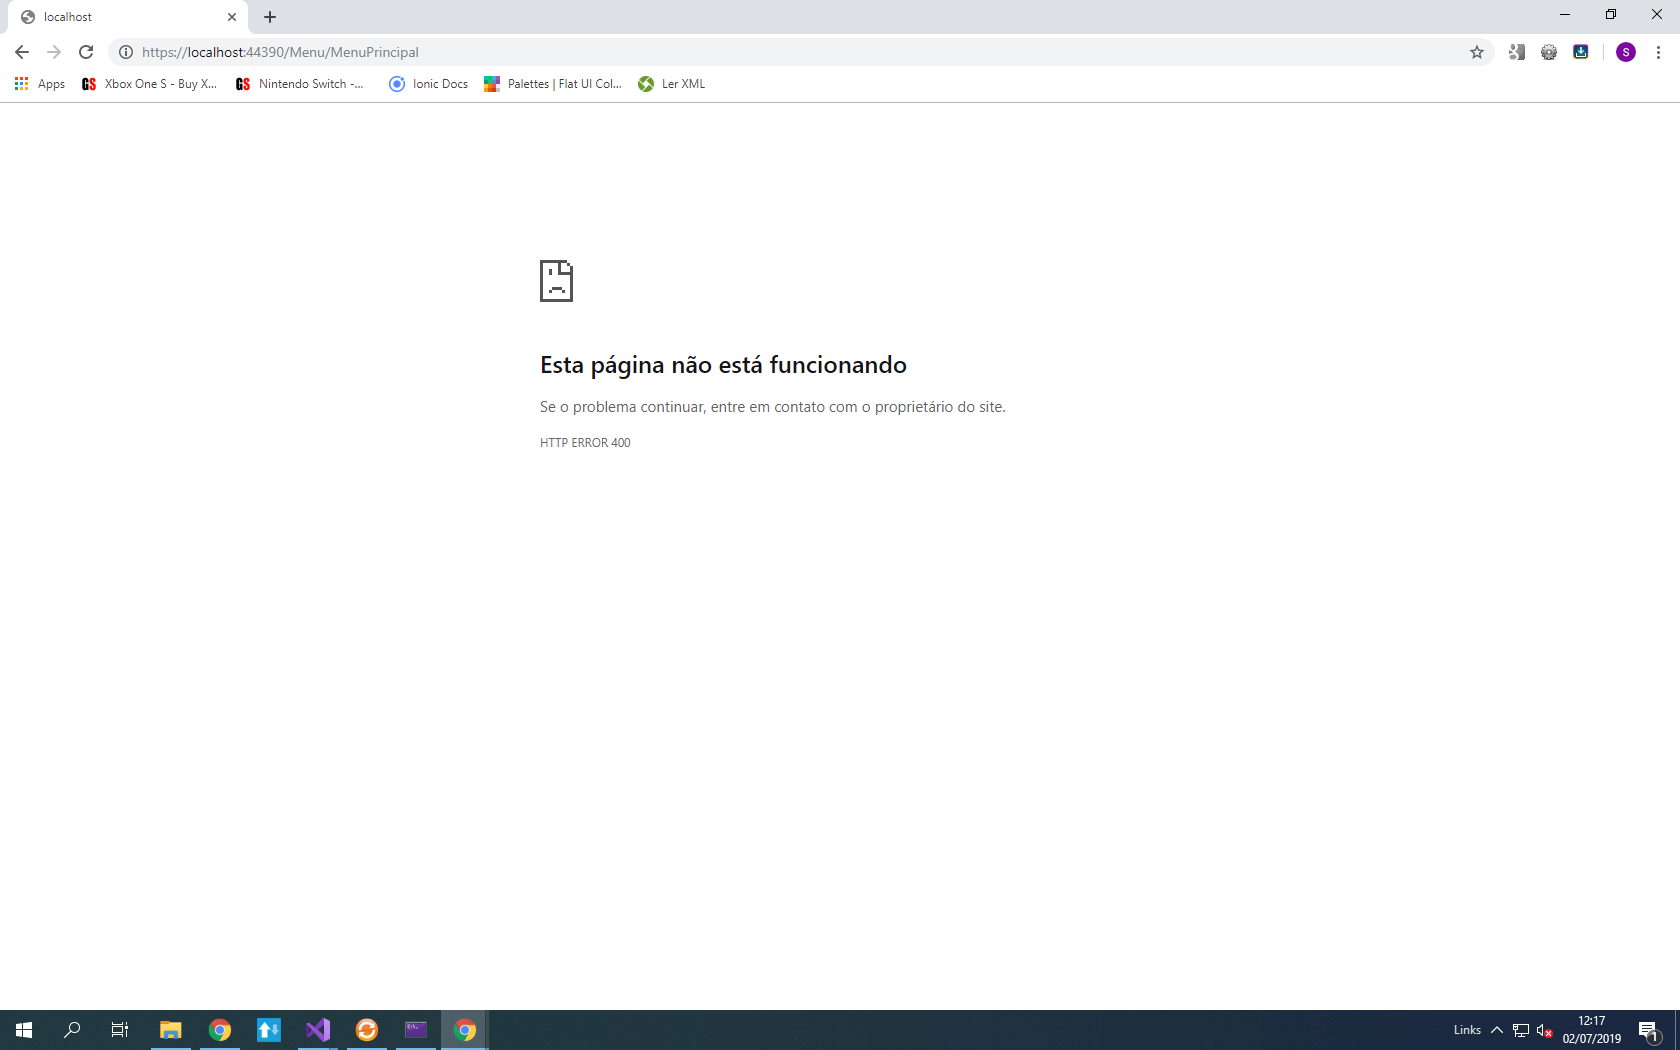Open Chrome's three-dot menu
The width and height of the screenshot is (1680, 1050).
[x=1658, y=52]
